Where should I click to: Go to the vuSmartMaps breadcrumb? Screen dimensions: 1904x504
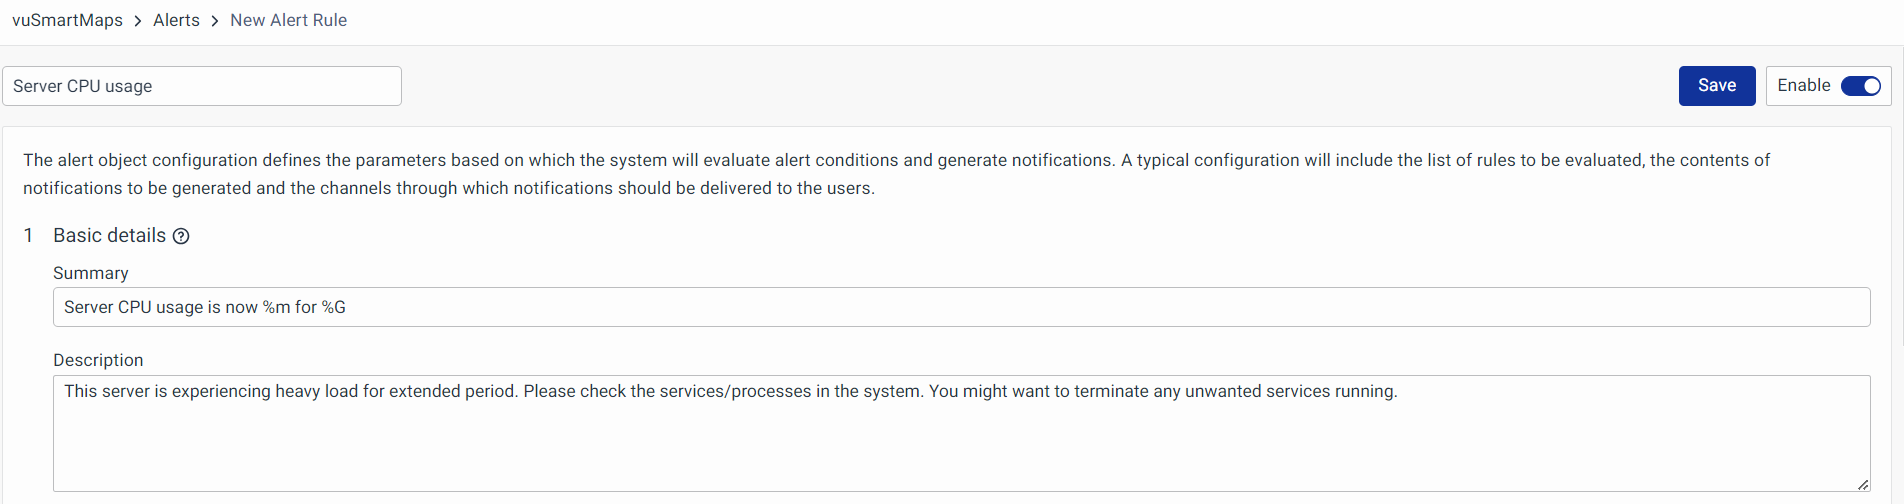click(67, 20)
